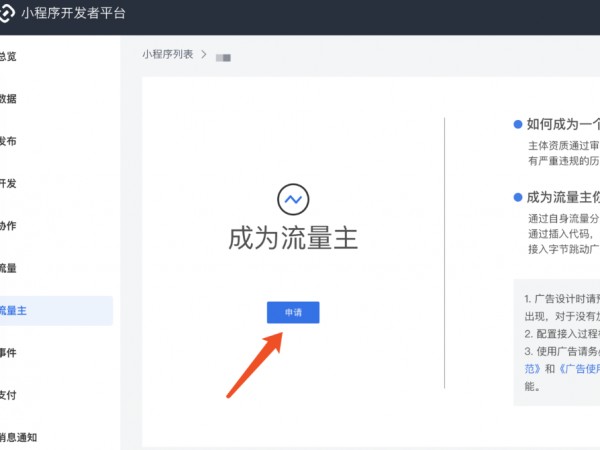Go to 支付 in the sidebar

coord(8,395)
